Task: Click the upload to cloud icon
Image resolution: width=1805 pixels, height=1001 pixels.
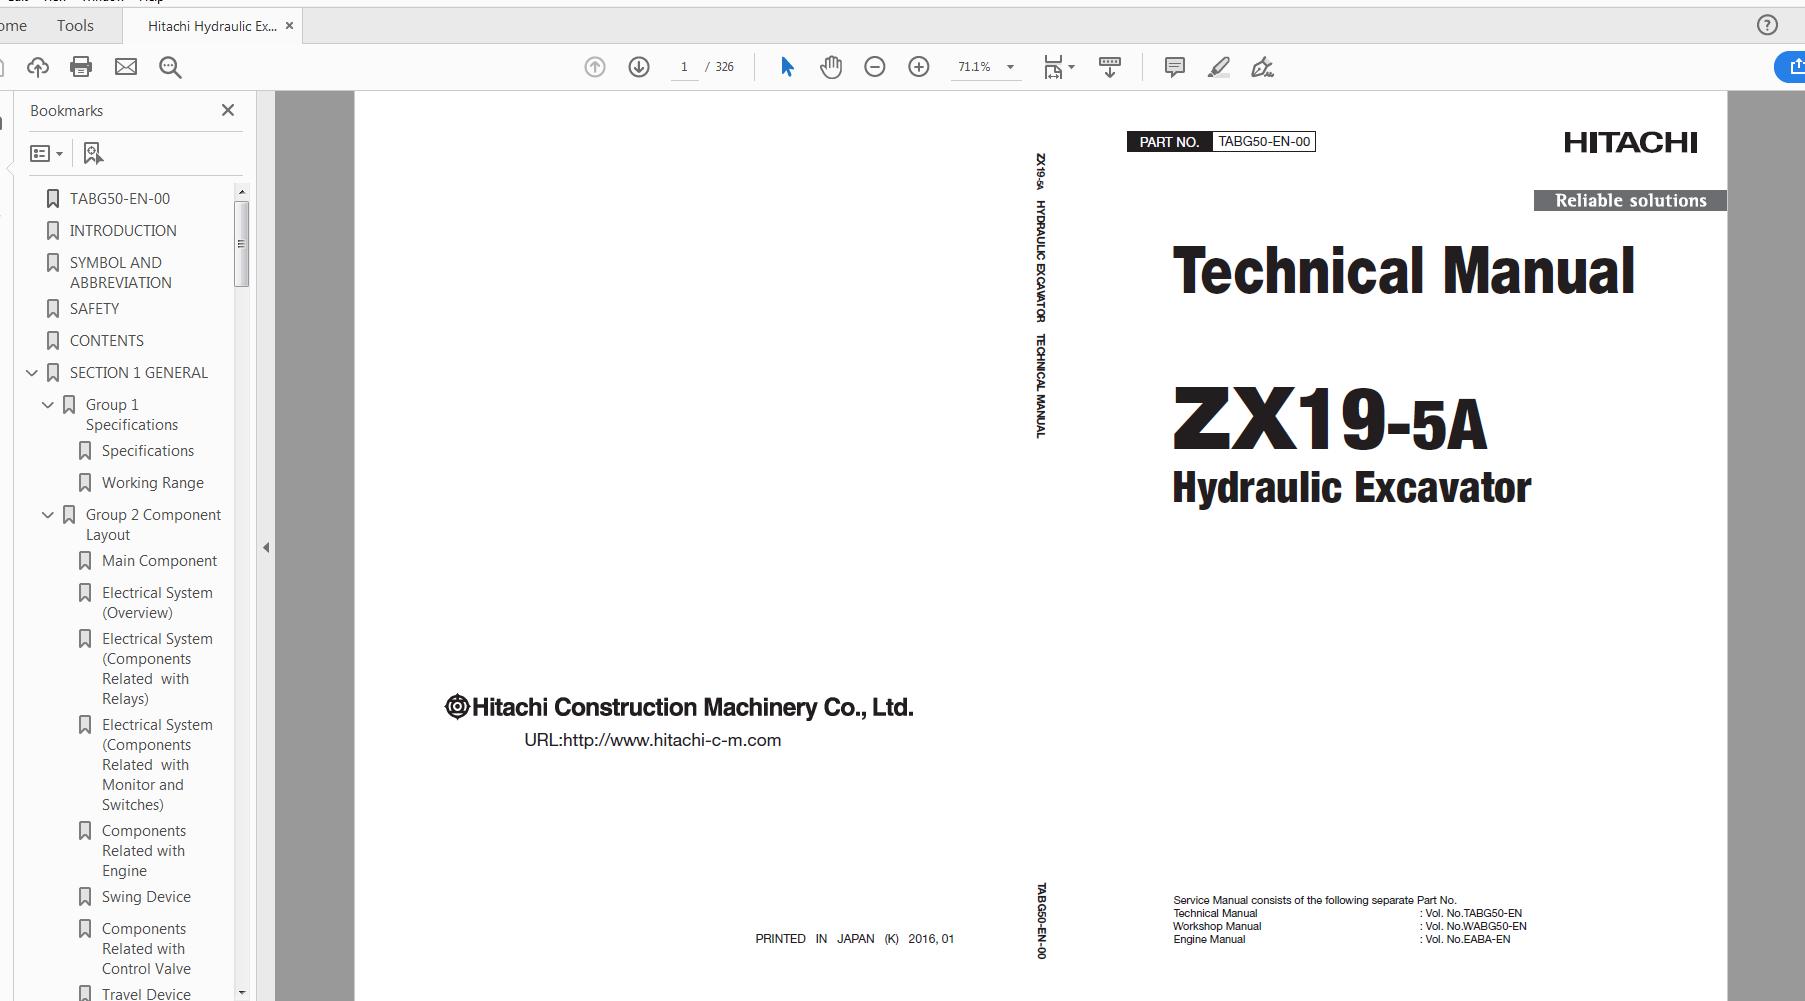Action: 38,67
